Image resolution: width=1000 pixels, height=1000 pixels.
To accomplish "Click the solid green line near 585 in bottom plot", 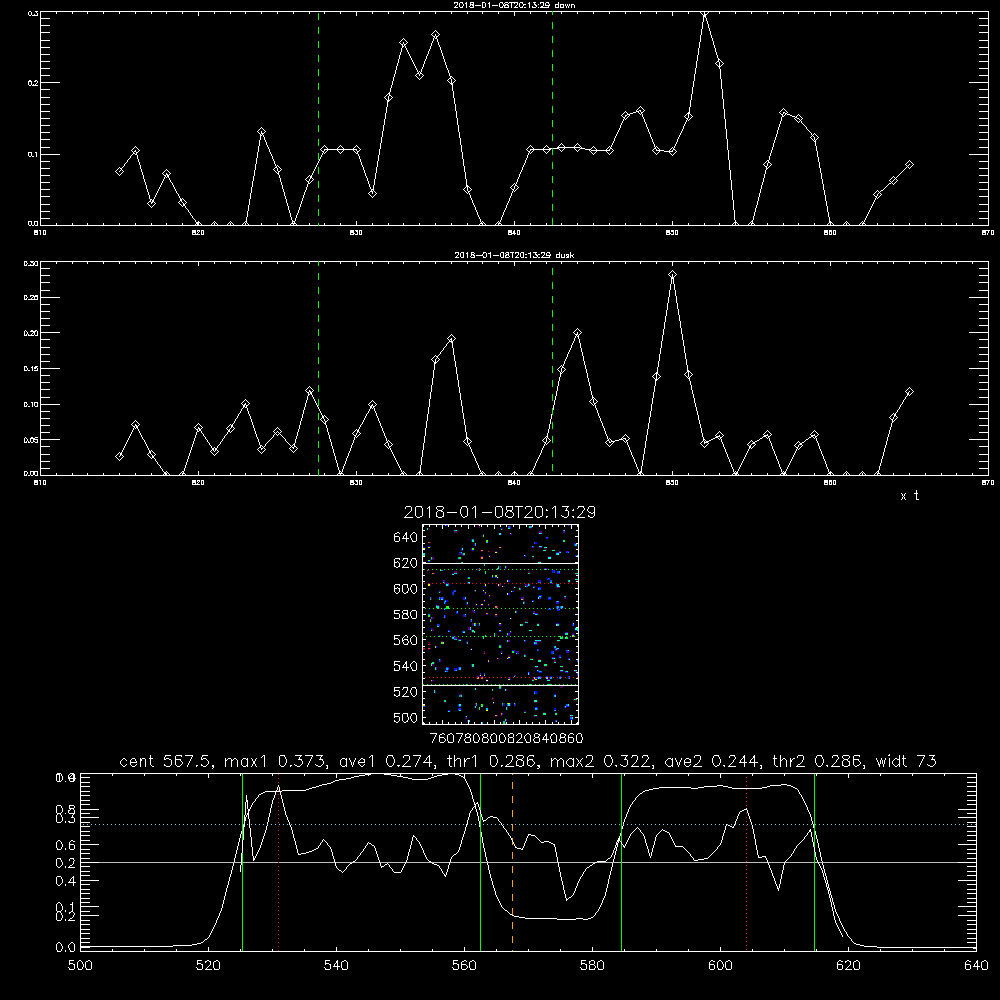I will [621, 861].
